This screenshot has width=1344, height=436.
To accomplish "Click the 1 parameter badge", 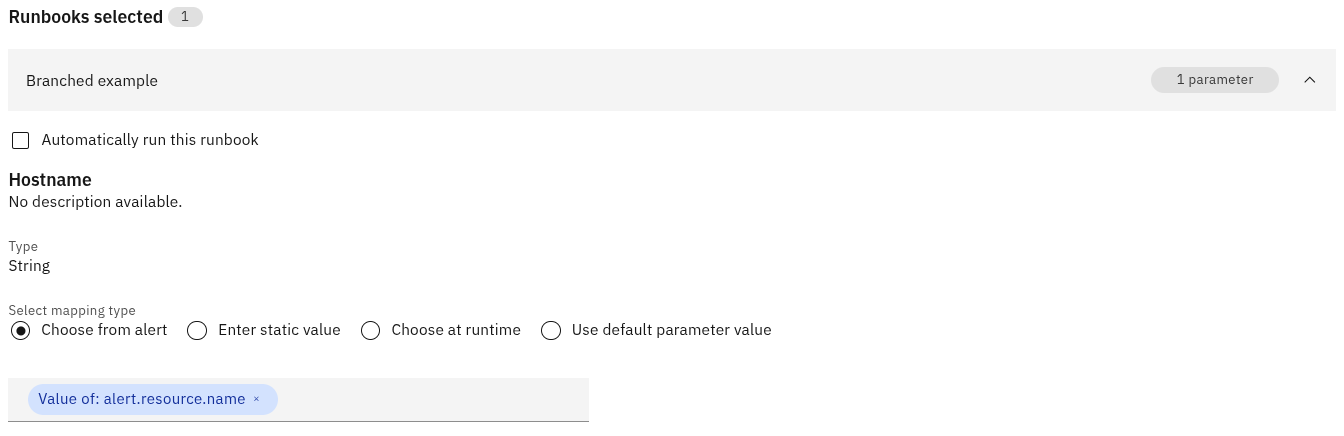I will pyautogui.click(x=1214, y=80).
